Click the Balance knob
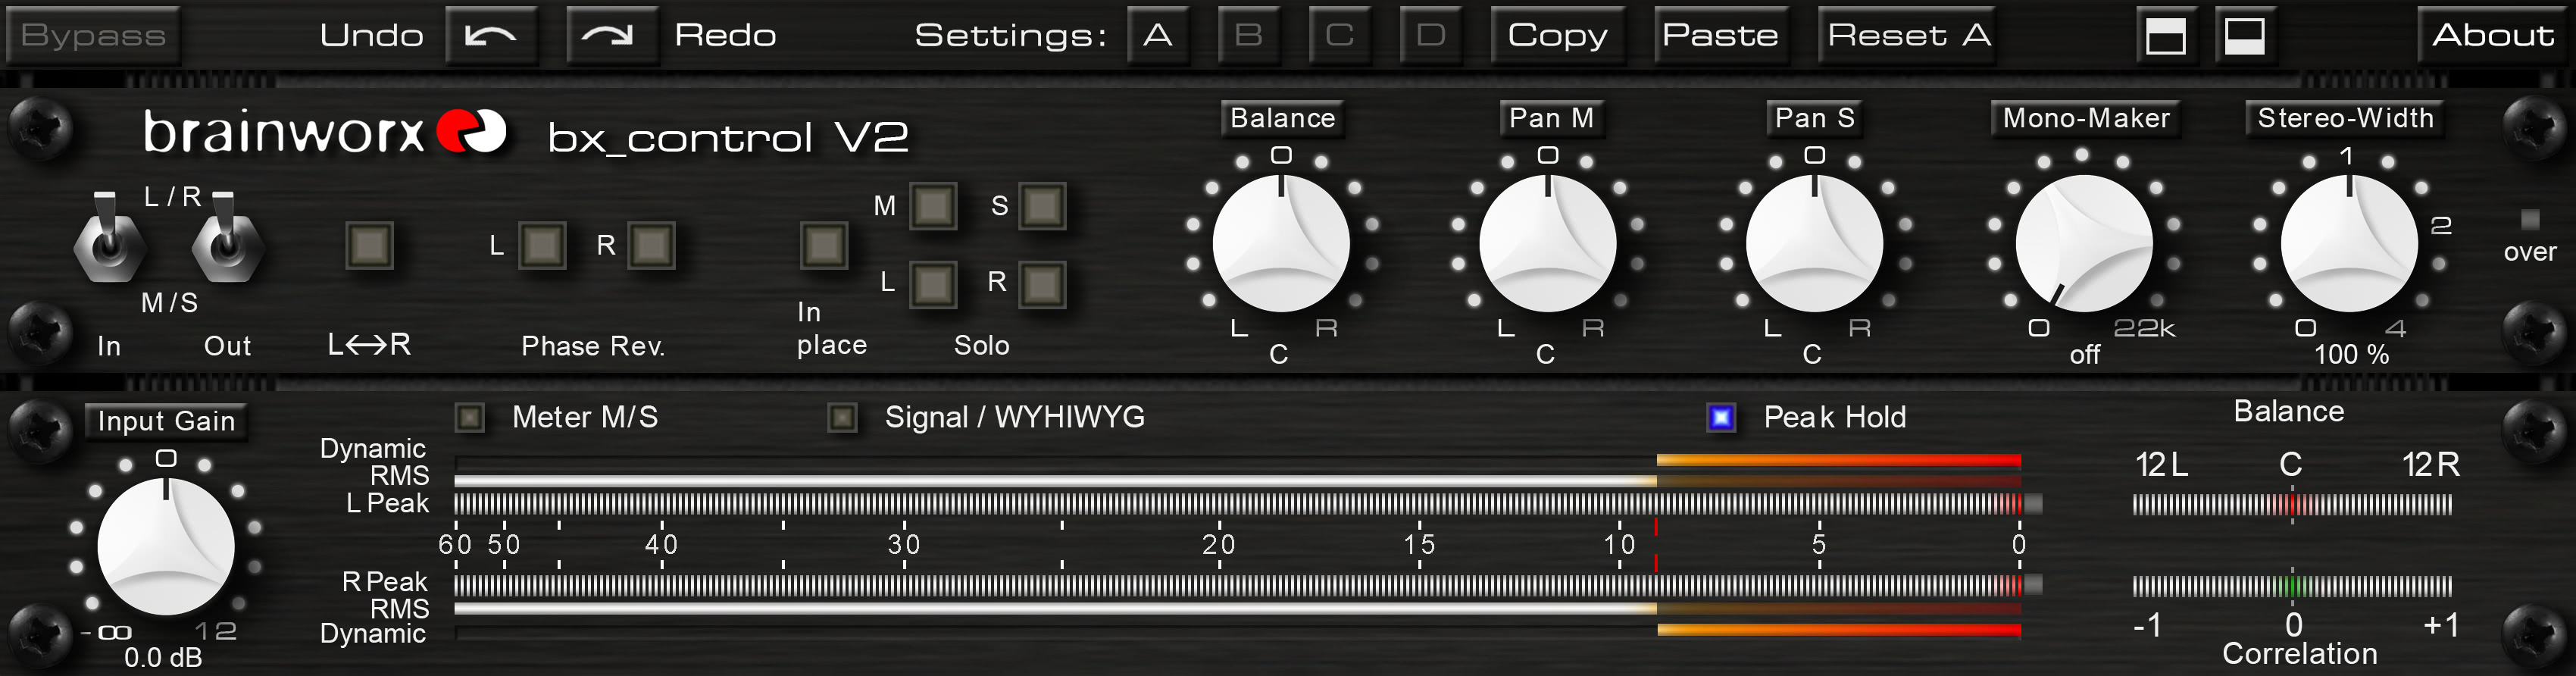Screen dimensions: 2576x676 1281,243
